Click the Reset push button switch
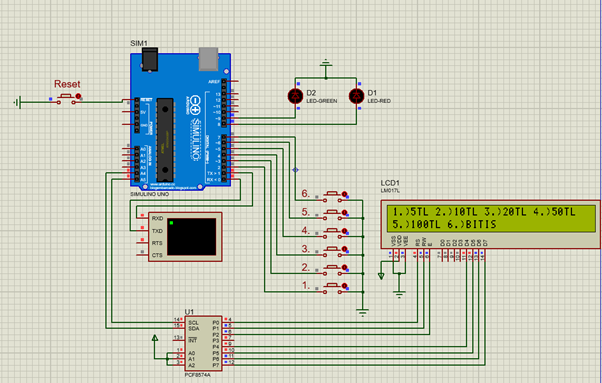The width and height of the screenshot is (602, 383). (66, 98)
